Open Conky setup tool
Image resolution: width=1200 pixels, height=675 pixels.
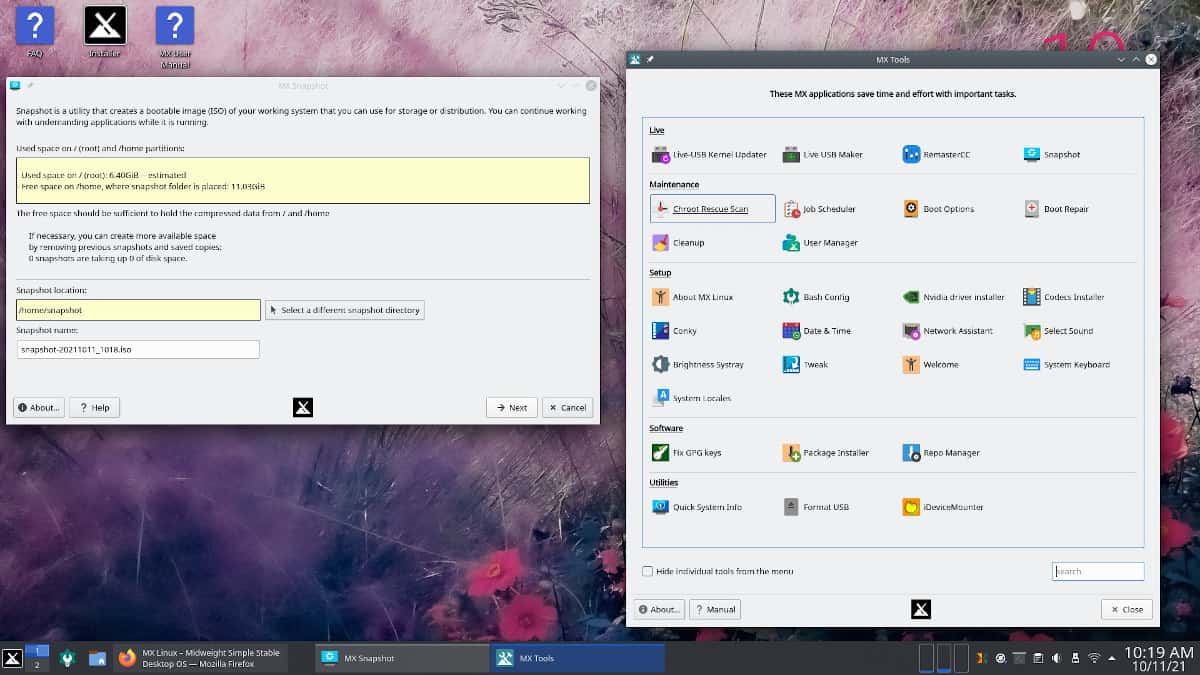click(x=674, y=331)
